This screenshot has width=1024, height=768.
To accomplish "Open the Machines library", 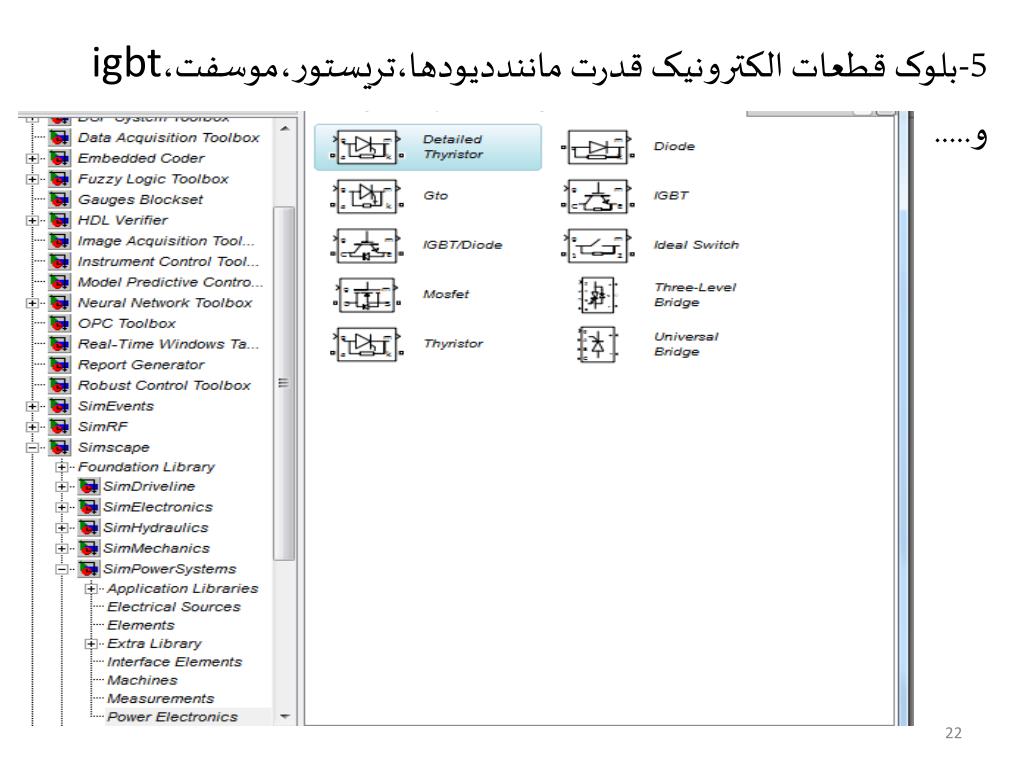I will pyautogui.click(x=142, y=680).
